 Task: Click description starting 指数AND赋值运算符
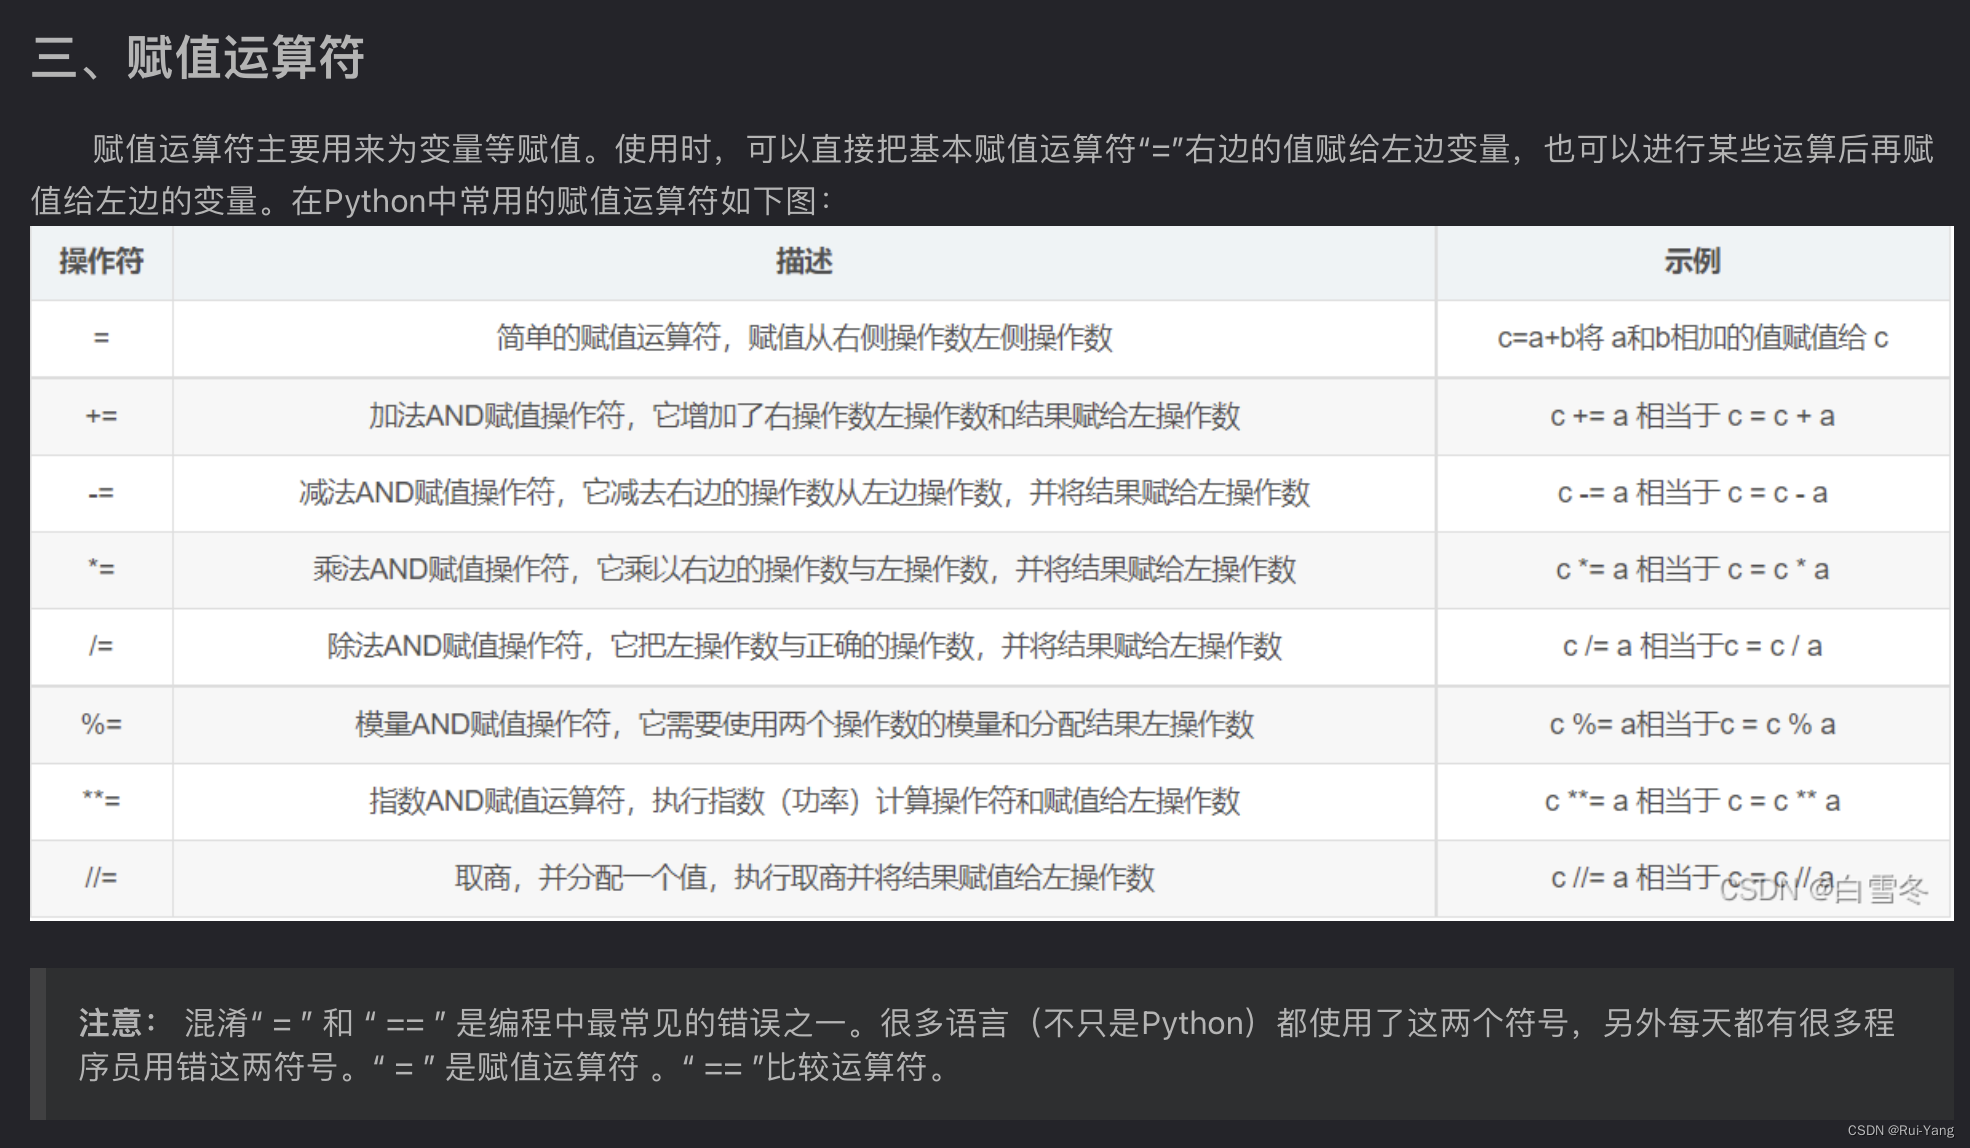804,800
